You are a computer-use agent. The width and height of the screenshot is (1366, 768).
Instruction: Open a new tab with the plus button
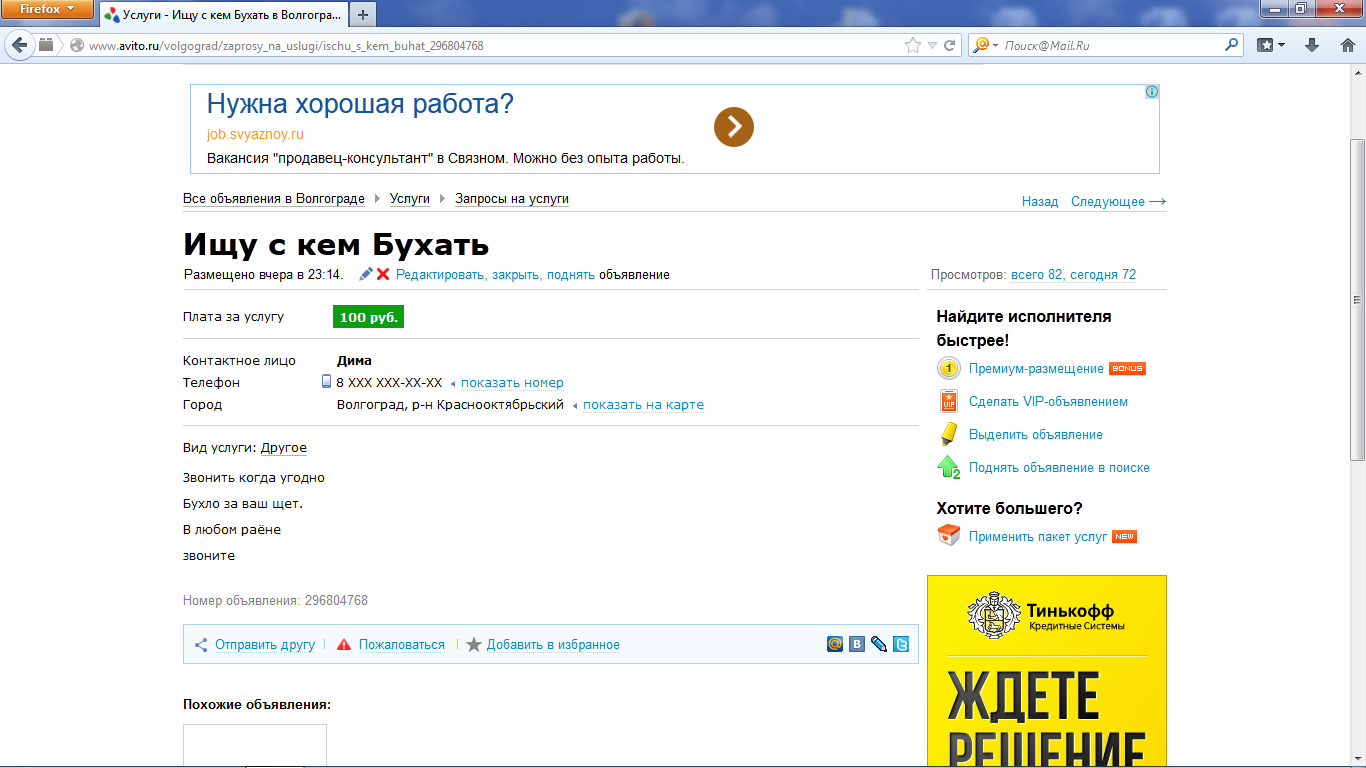click(x=362, y=14)
